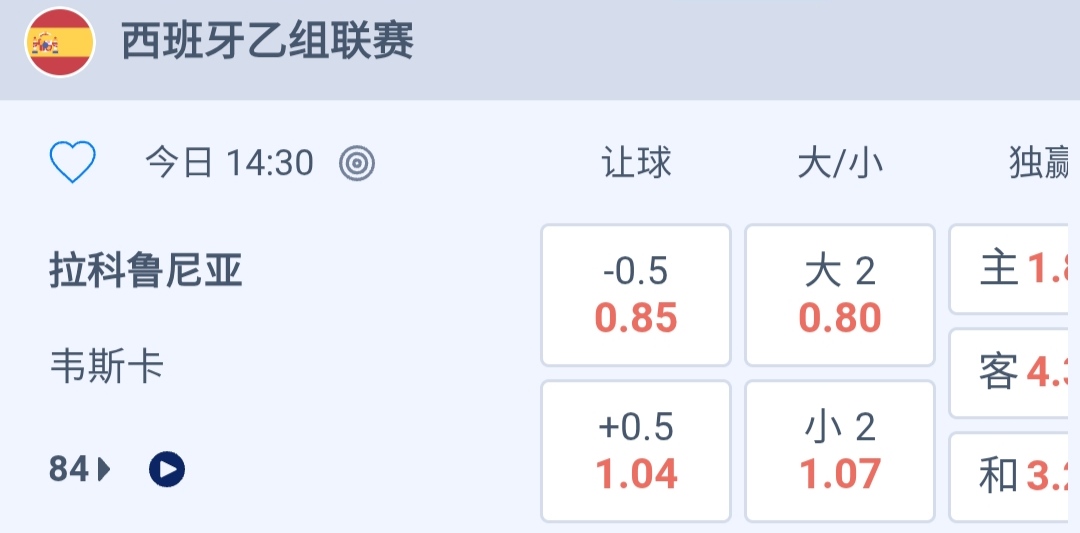The width and height of the screenshot is (1080, 533).
Task: Collapse the 西班牙乙组联赛 league header
Action: click(268, 43)
